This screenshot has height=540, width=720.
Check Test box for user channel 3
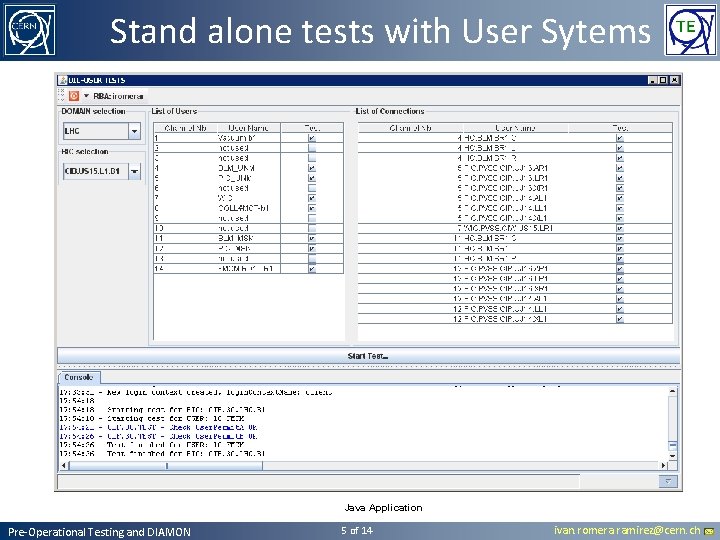(312, 158)
